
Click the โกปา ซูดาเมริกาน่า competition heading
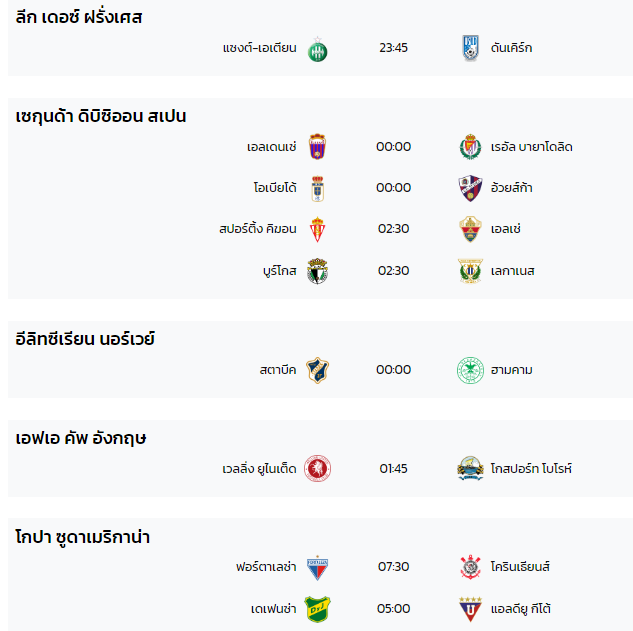click(83, 537)
